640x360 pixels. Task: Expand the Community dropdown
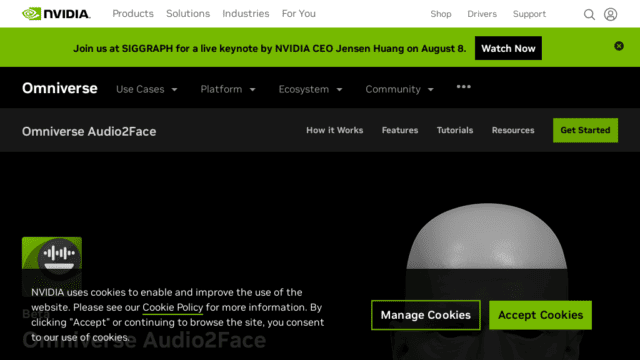point(399,89)
